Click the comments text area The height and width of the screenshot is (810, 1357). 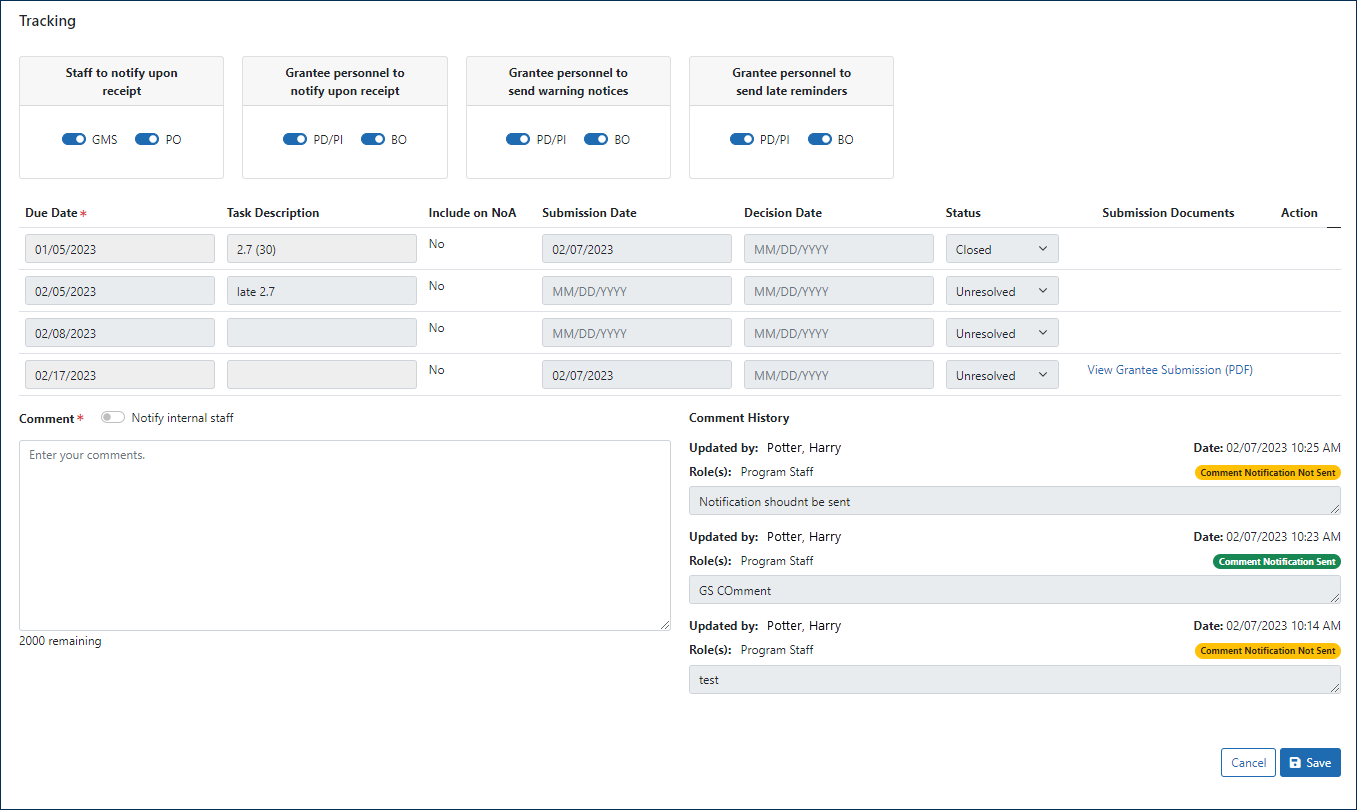[x=345, y=535]
